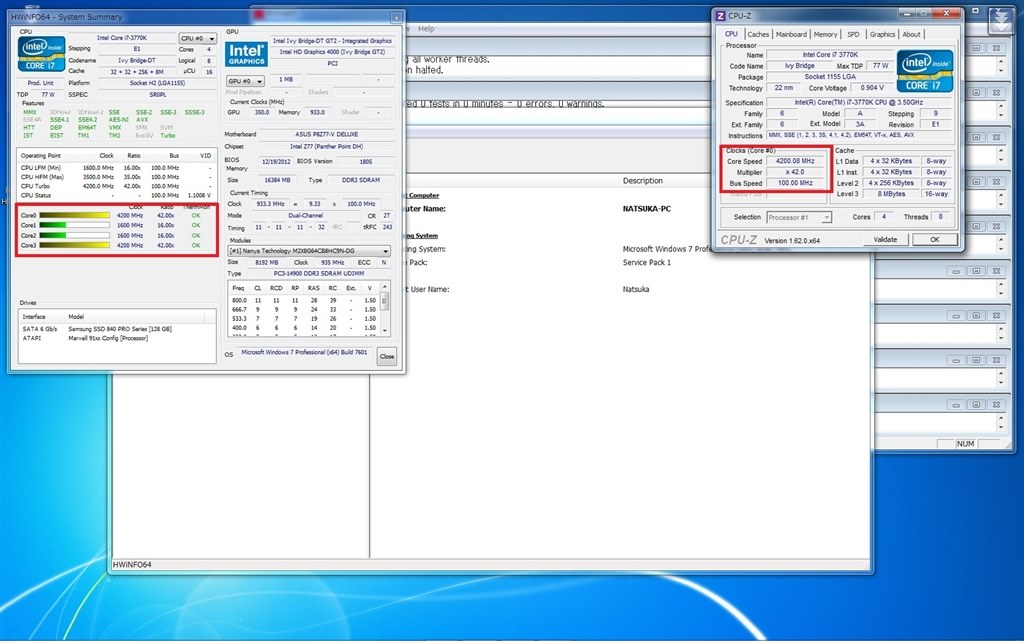Image resolution: width=1024 pixels, height=641 pixels.
Task: Click the Intel Core i7 badge in CPU-Z
Action: pos(925,71)
